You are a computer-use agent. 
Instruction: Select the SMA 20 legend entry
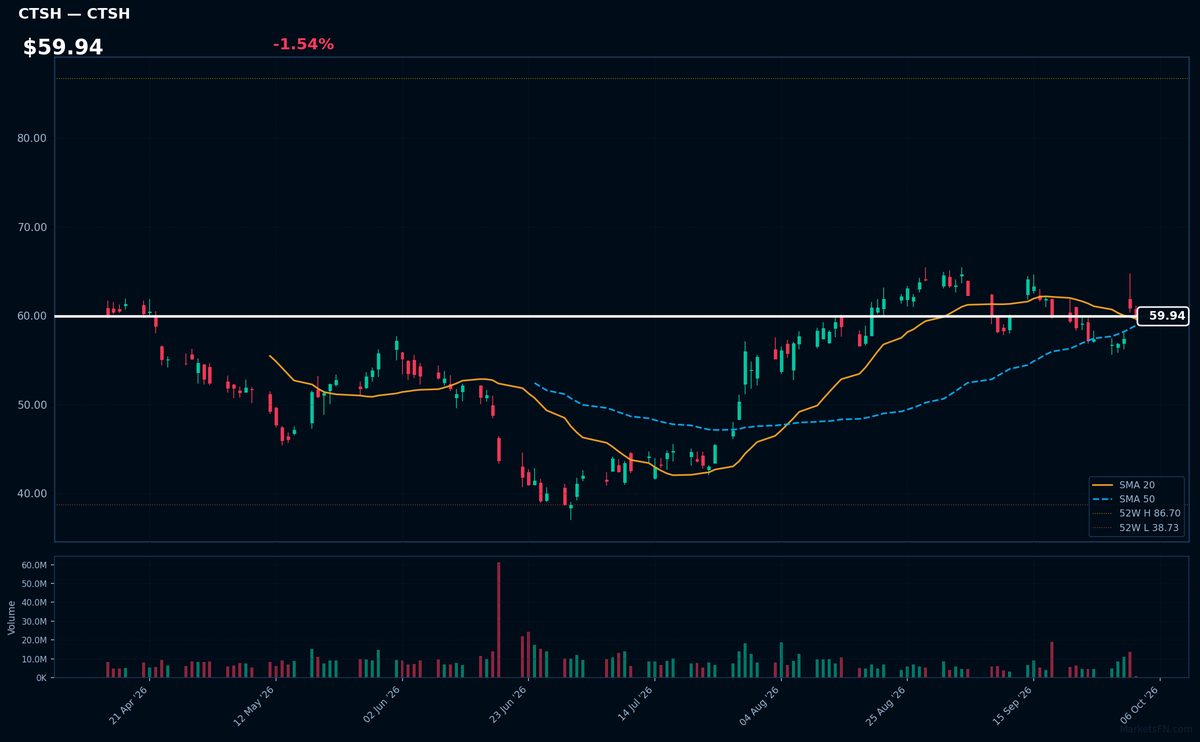click(1137, 485)
